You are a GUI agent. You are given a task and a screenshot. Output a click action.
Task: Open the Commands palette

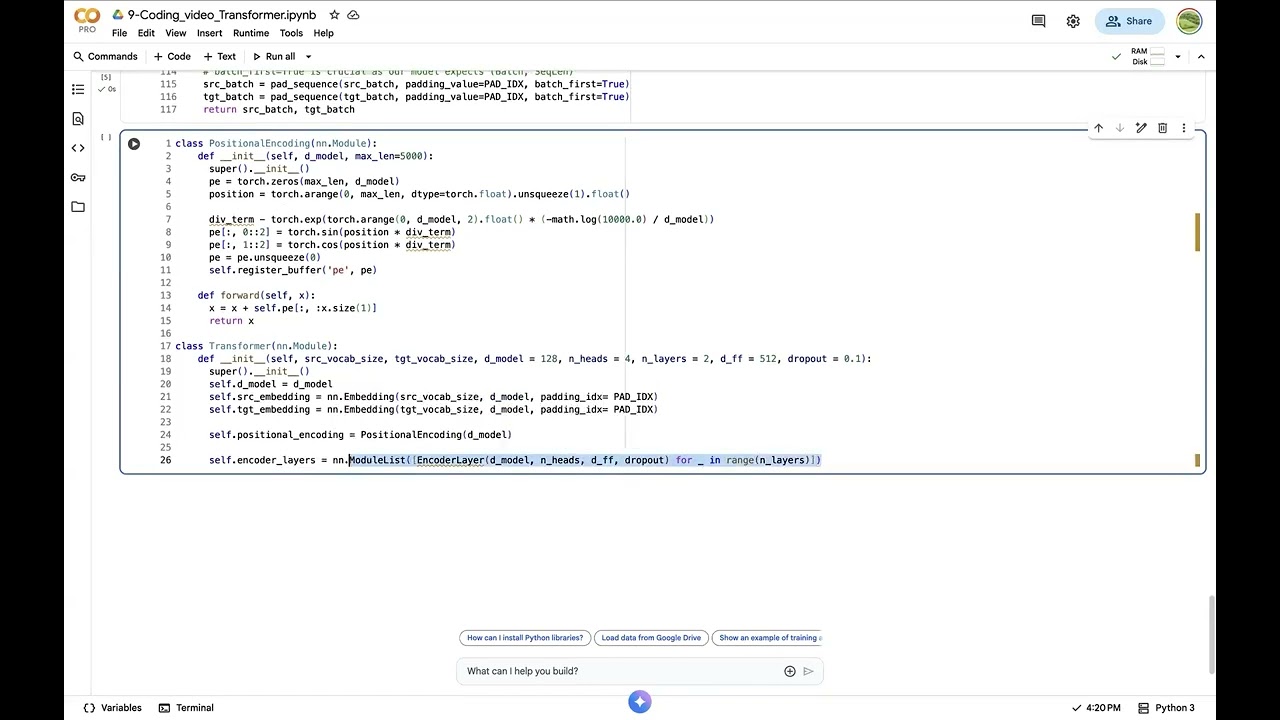click(x=105, y=57)
